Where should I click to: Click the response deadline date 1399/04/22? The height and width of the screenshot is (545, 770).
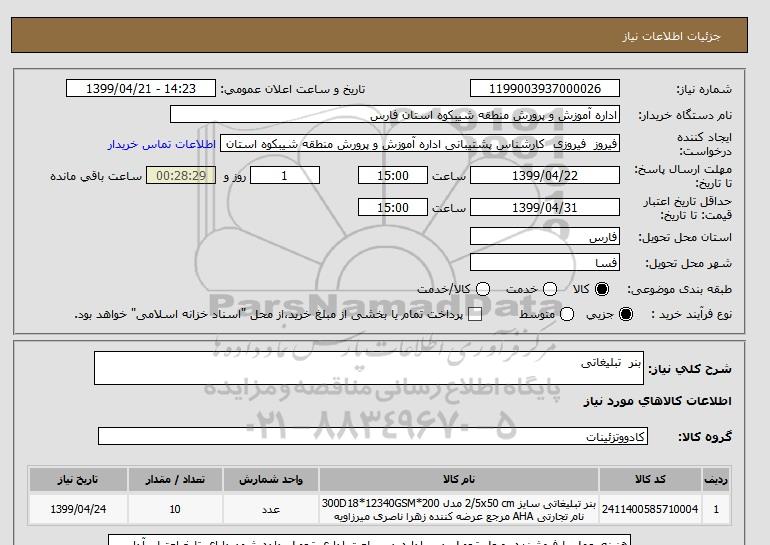(545, 175)
